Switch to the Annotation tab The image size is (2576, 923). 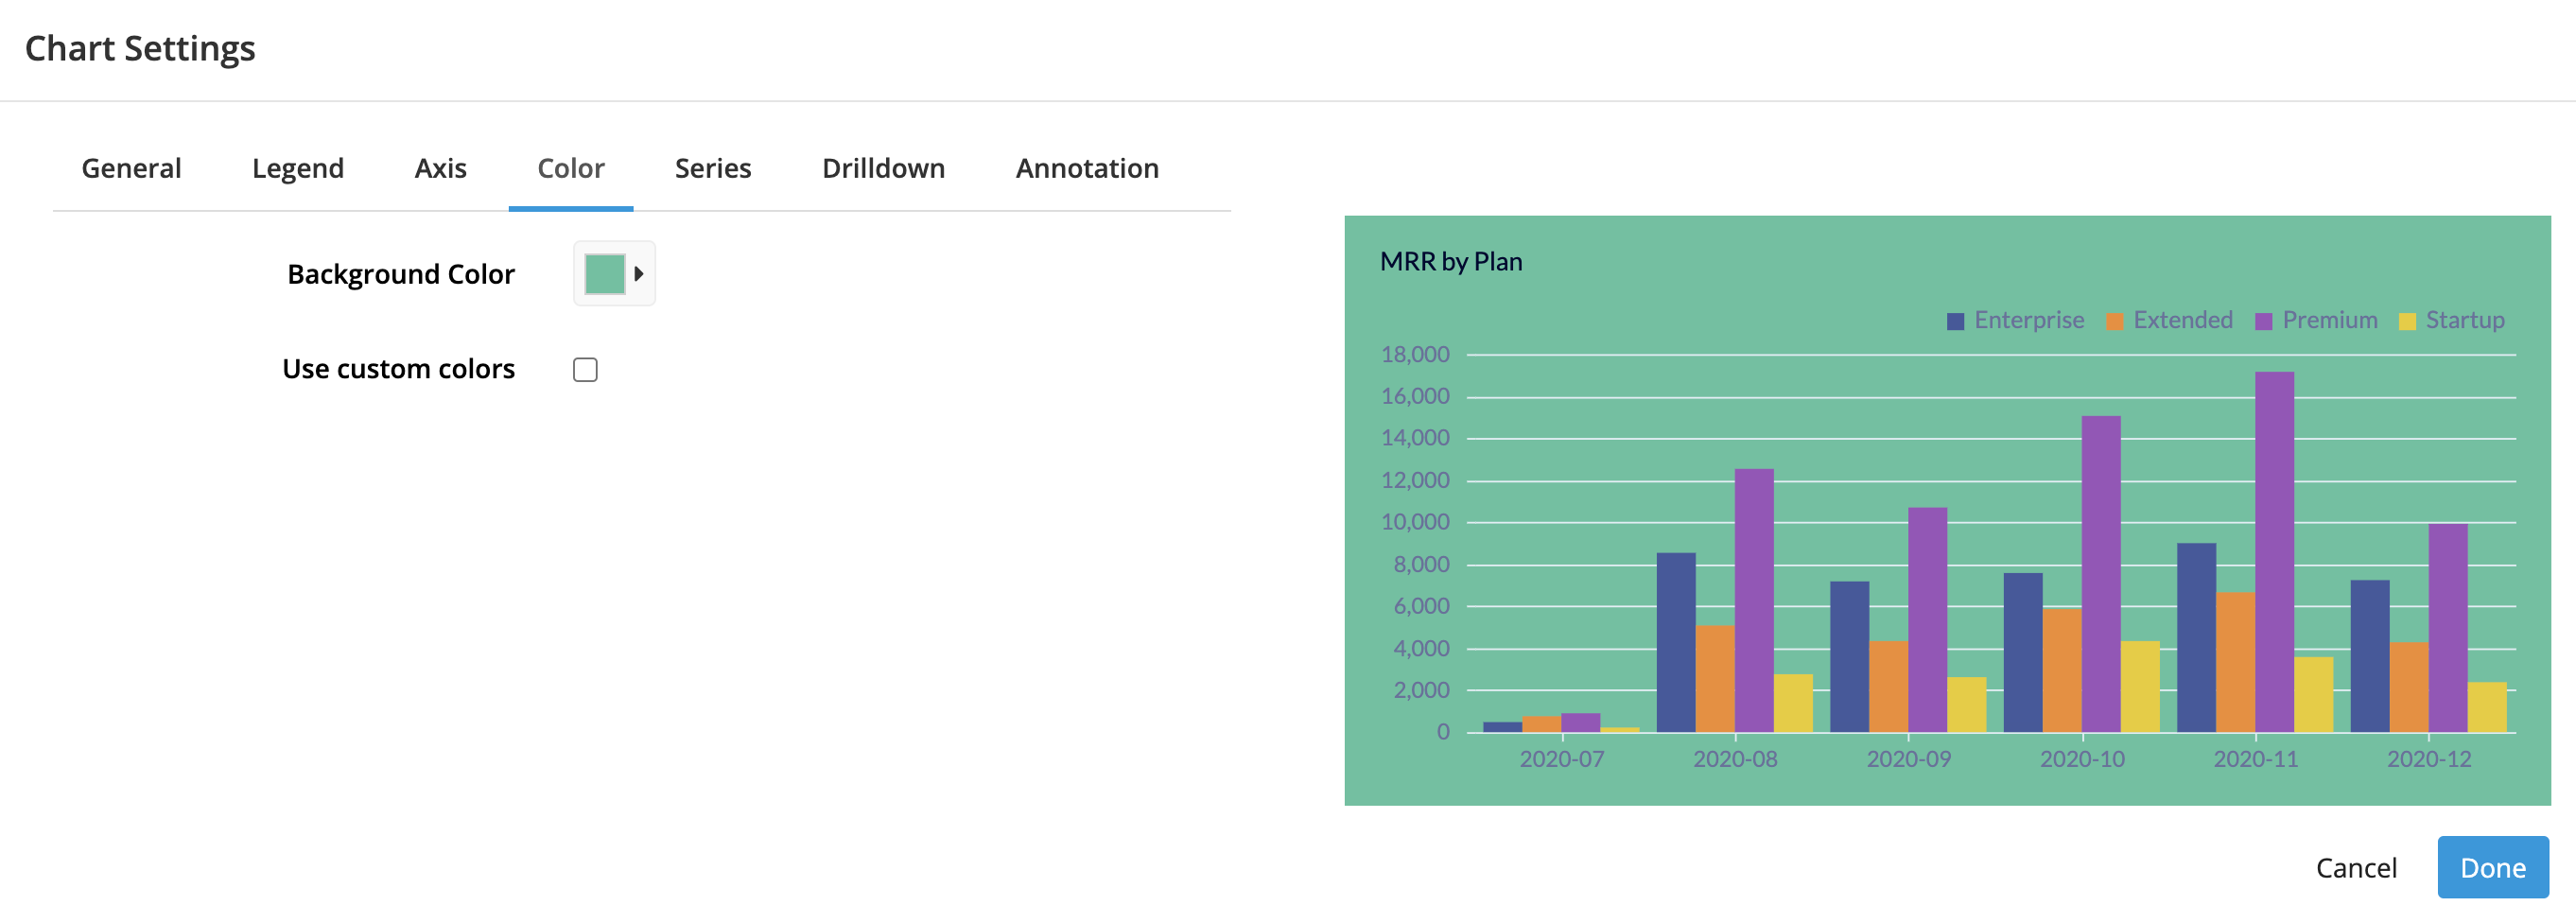coord(1087,168)
